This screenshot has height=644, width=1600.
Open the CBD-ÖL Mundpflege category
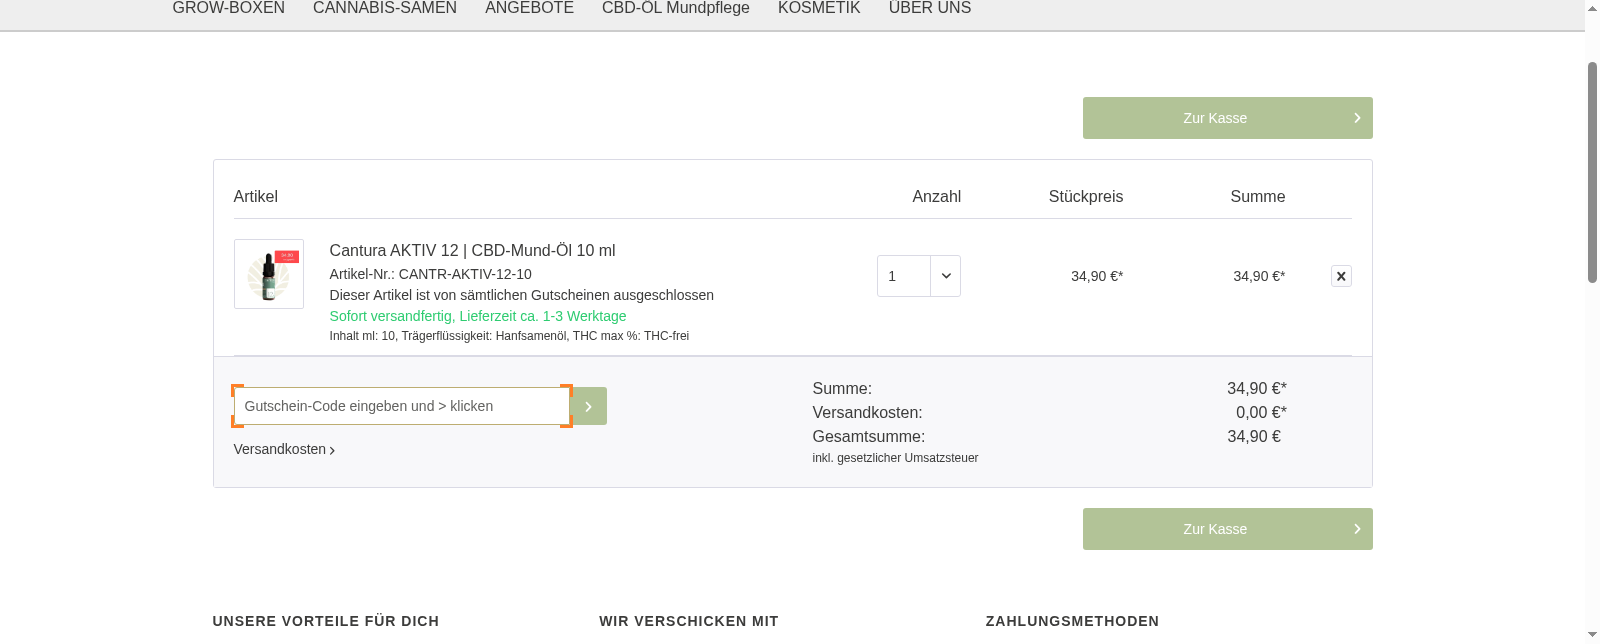[675, 8]
